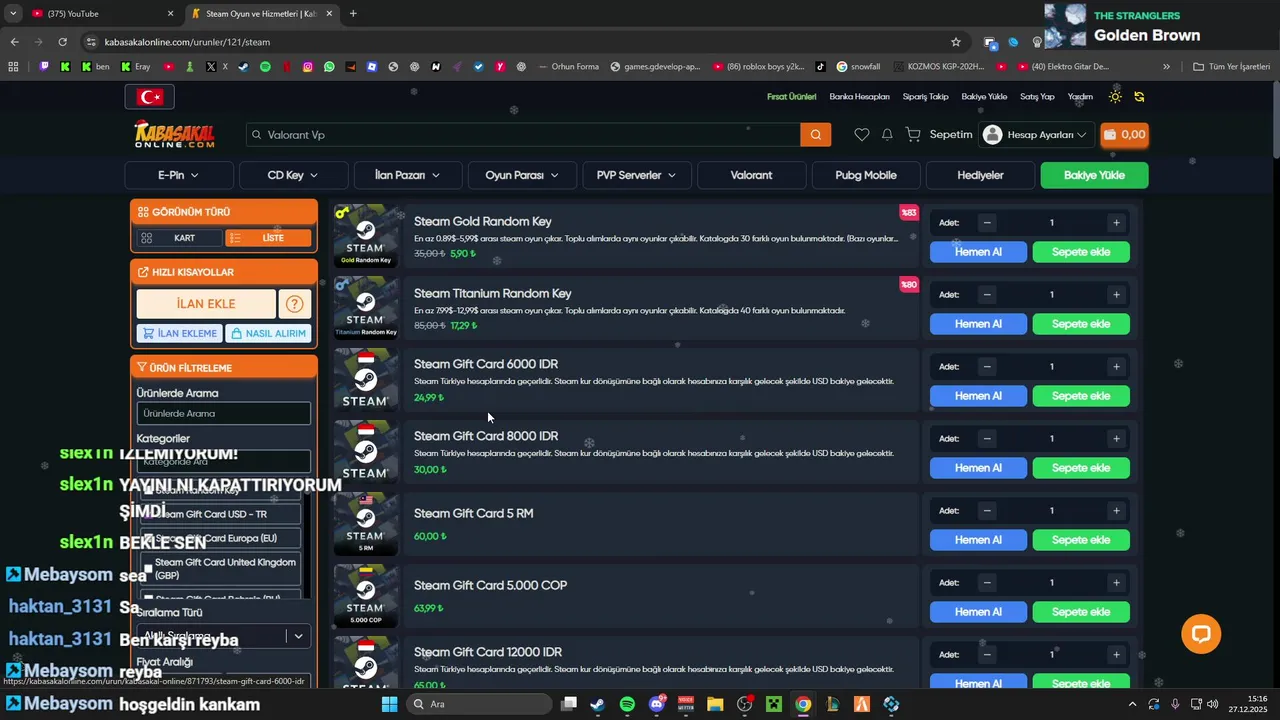1280x720 pixels.
Task: Click the Valorant Vp site search field
Action: [x=523, y=135]
